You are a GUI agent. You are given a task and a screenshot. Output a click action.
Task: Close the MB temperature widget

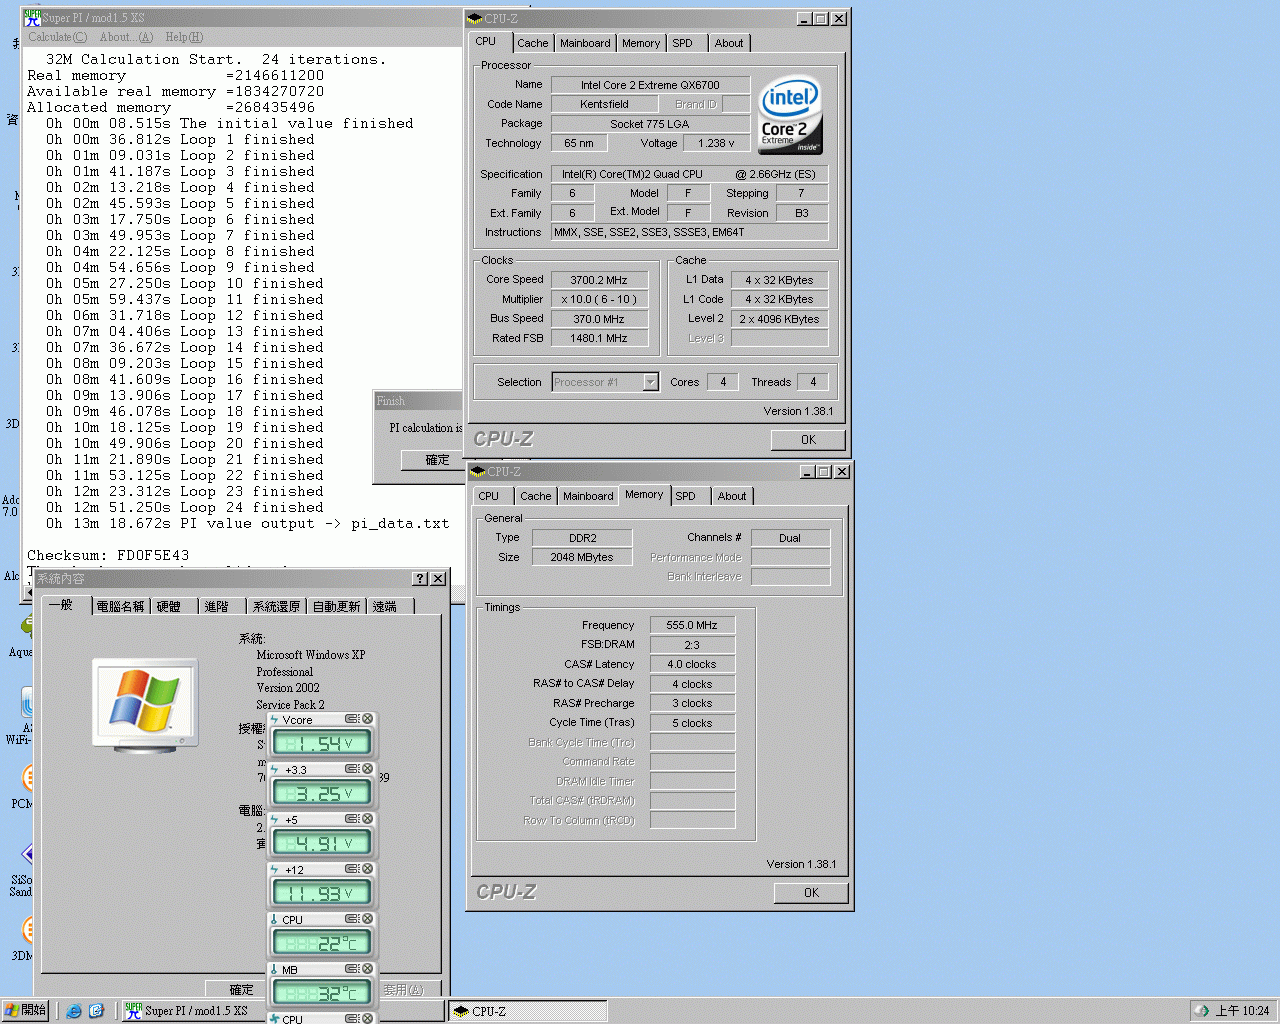(x=368, y=969)
